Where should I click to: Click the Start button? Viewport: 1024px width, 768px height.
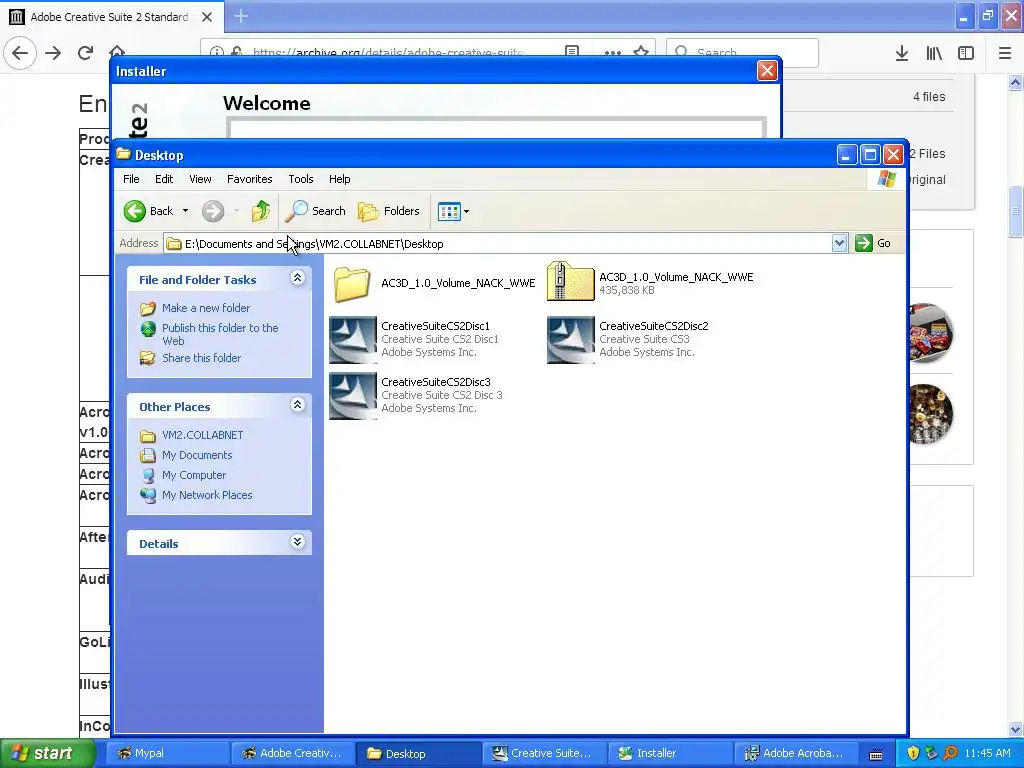point(47,753)
